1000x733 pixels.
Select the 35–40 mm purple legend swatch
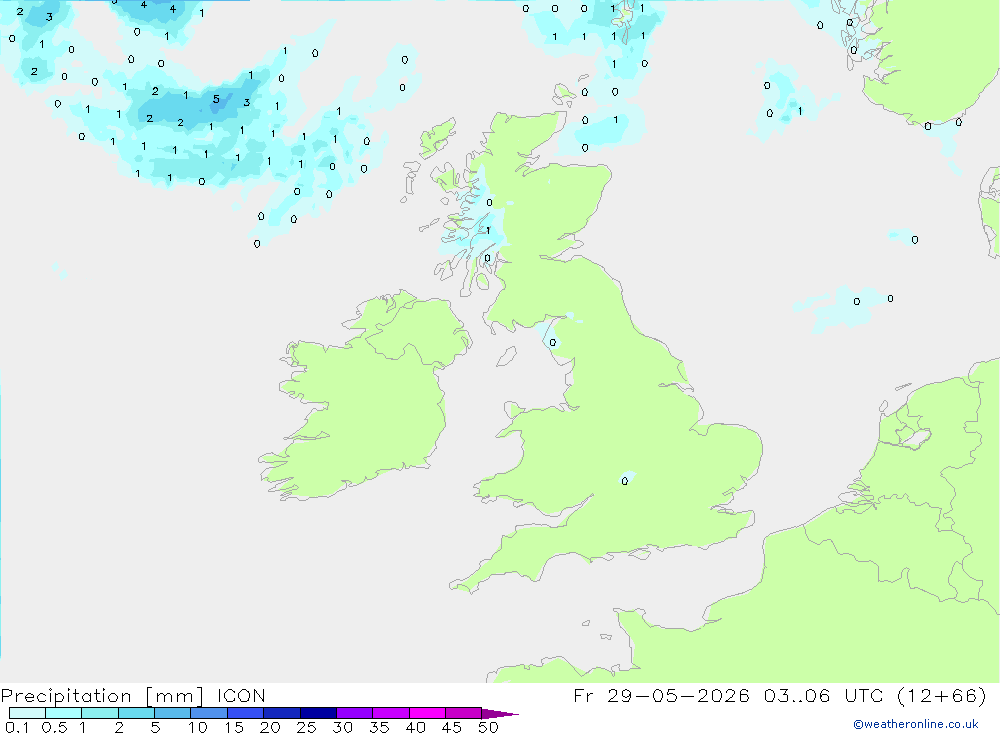click(x=391, y=713)
